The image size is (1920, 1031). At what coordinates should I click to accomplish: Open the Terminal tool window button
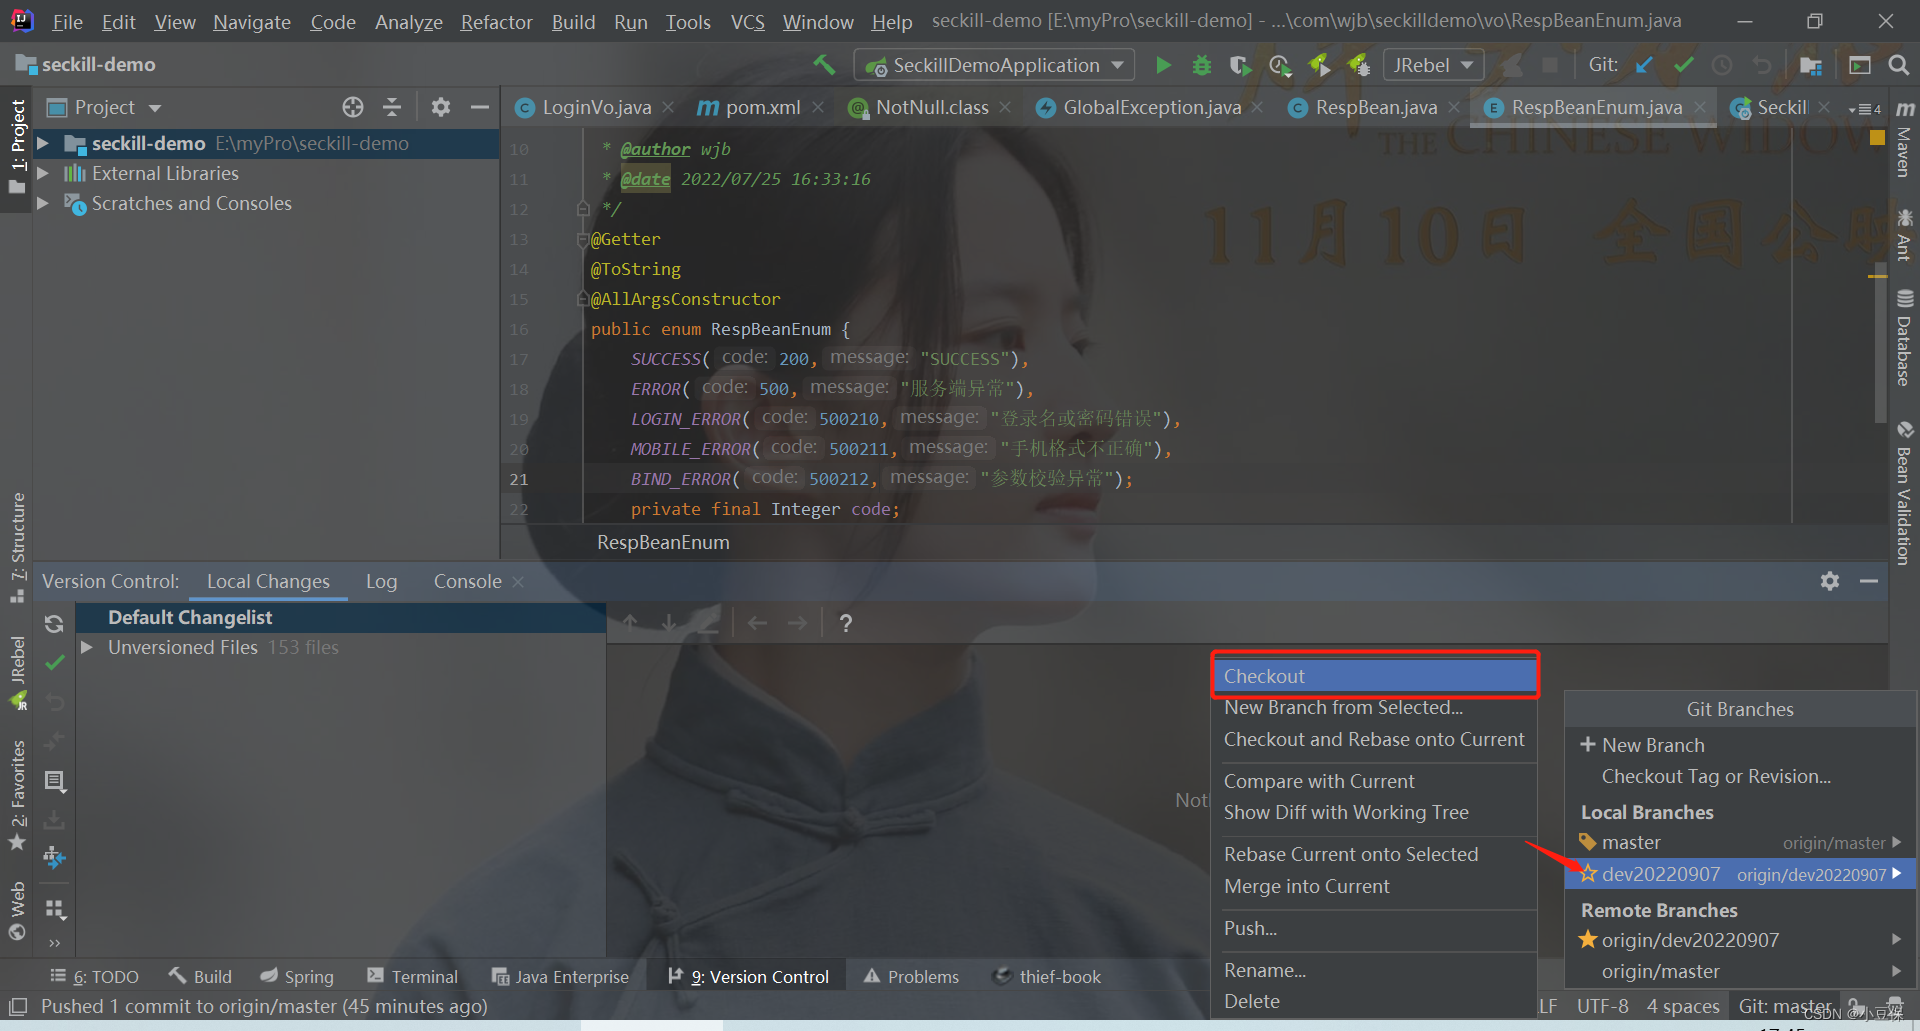412,977
